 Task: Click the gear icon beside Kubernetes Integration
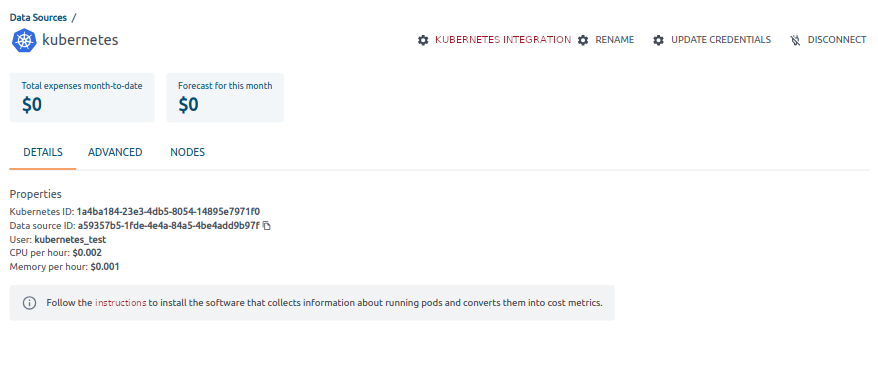pyautogui.click(x=423, y=40)
